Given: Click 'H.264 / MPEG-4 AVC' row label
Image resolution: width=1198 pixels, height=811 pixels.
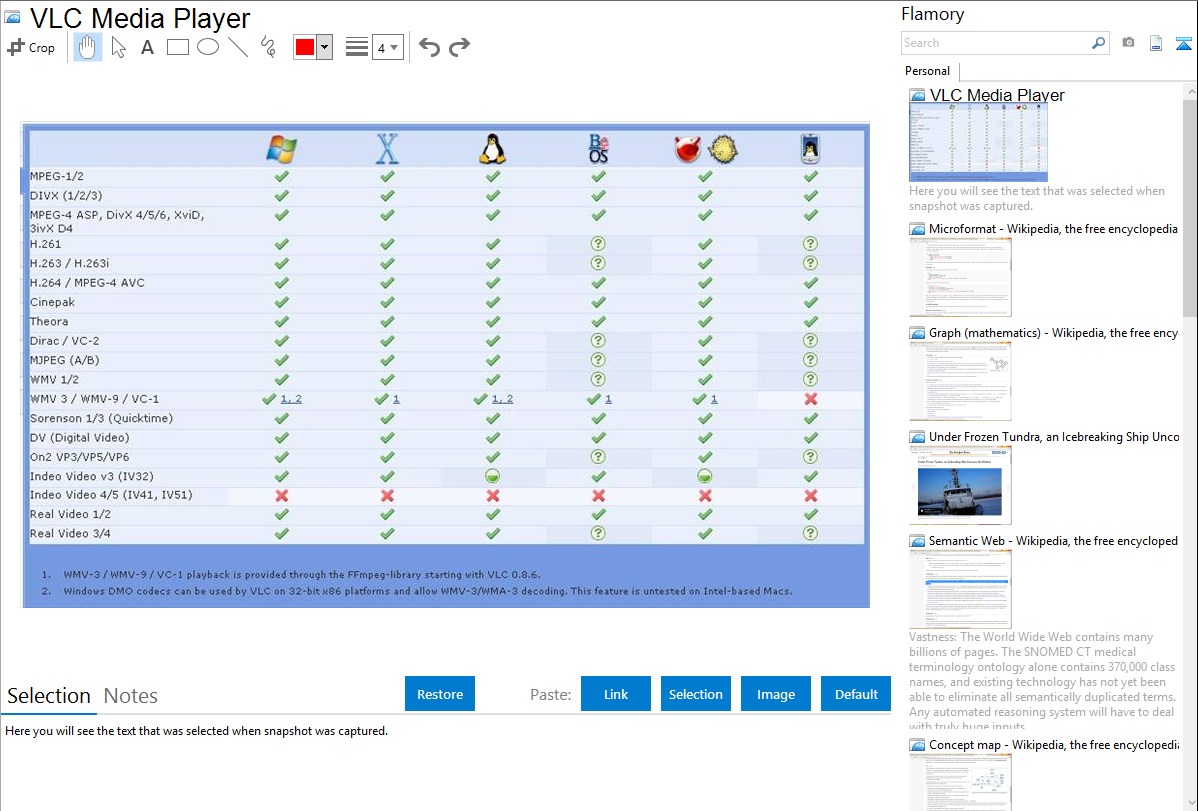Looking at the screenshot, I should point(87,283).
